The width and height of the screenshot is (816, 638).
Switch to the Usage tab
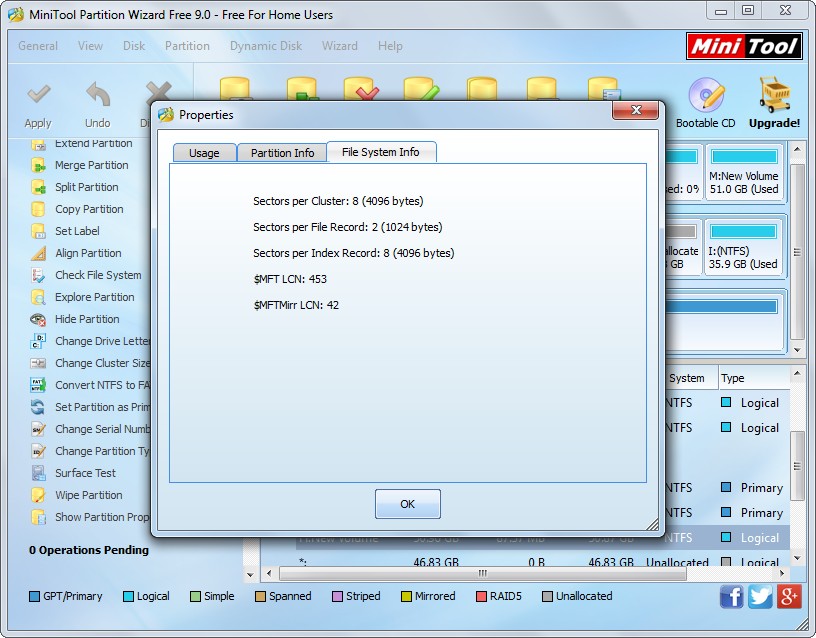[204, 153]
